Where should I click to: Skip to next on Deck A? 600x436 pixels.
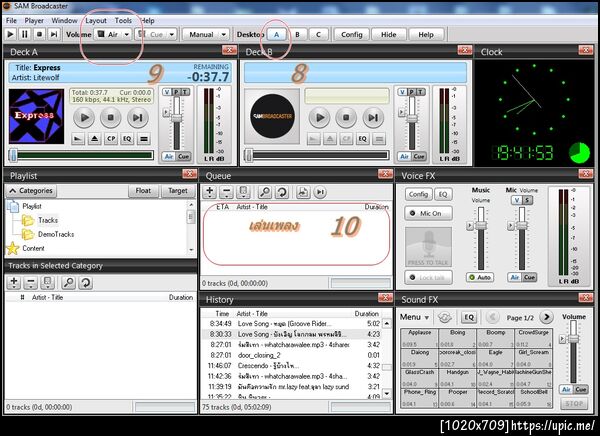coord(137,118)
